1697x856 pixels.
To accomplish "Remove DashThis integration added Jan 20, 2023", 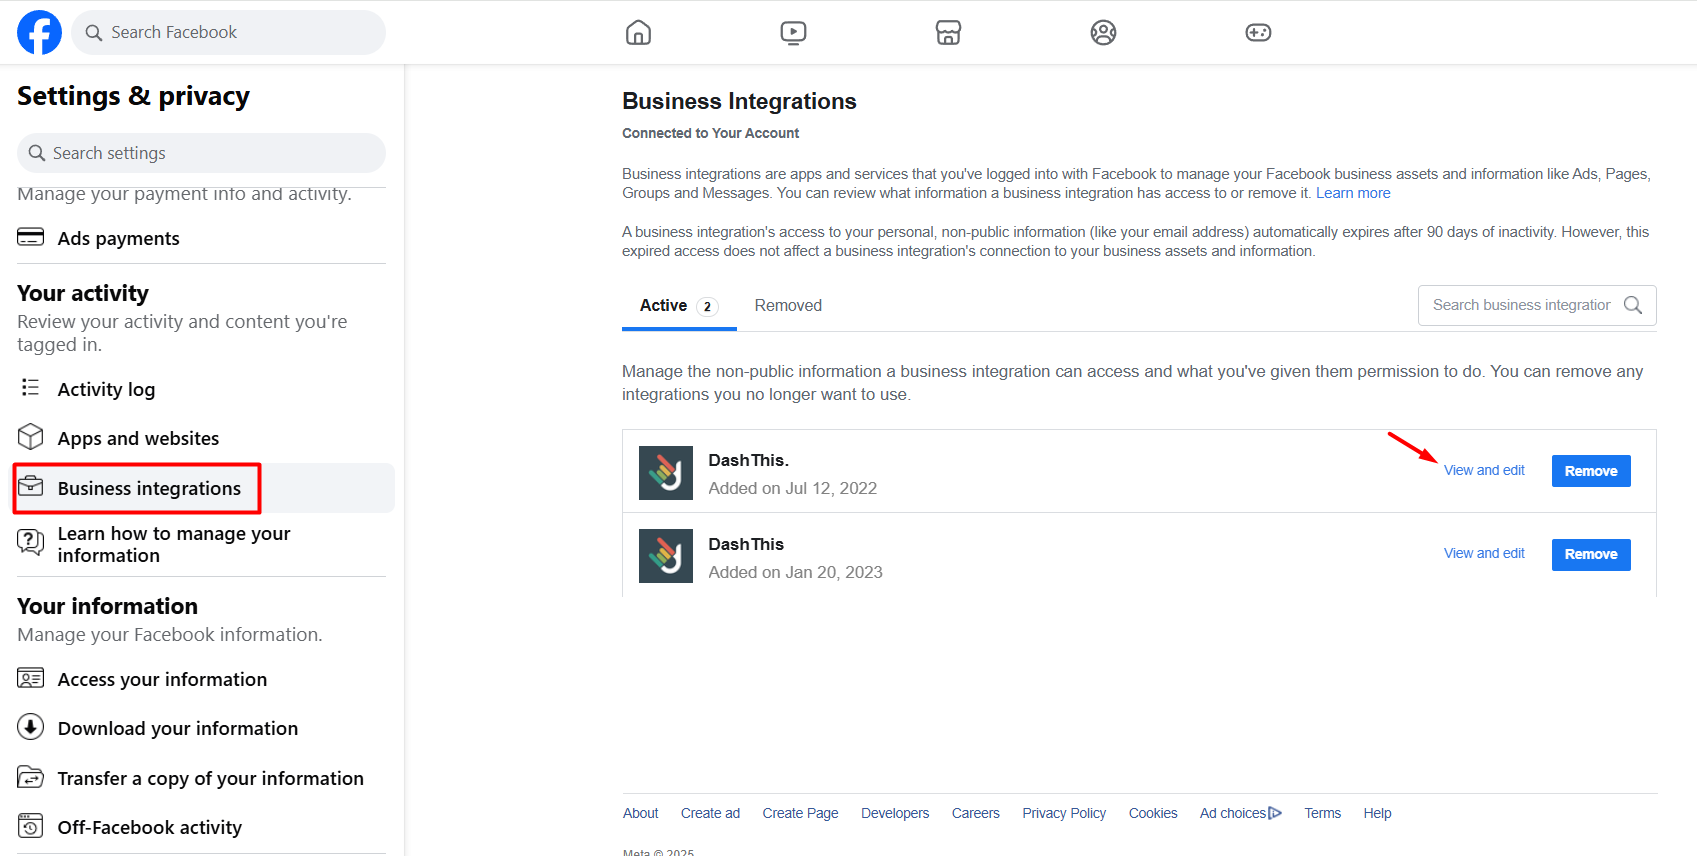I will [1591, 554].
